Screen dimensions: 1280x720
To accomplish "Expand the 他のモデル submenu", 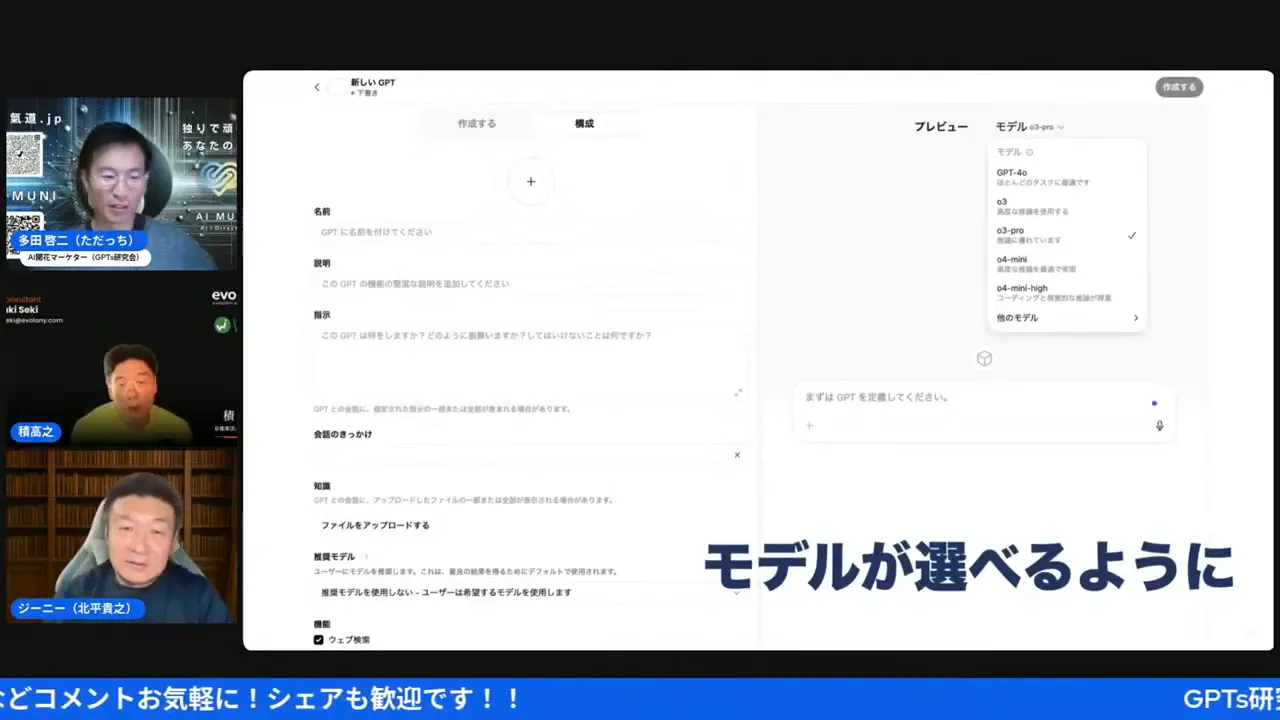I will coord(1066,318).
